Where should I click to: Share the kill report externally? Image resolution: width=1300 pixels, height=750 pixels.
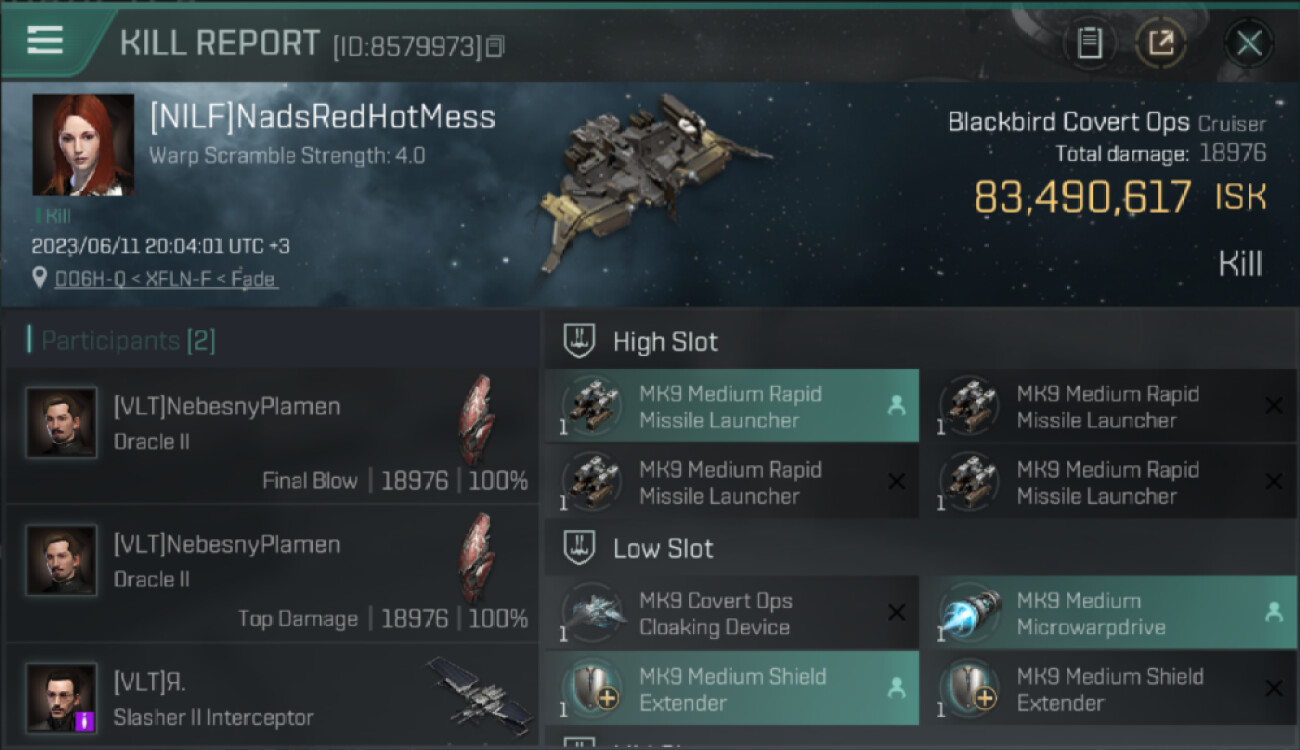tap(1160, 43)
